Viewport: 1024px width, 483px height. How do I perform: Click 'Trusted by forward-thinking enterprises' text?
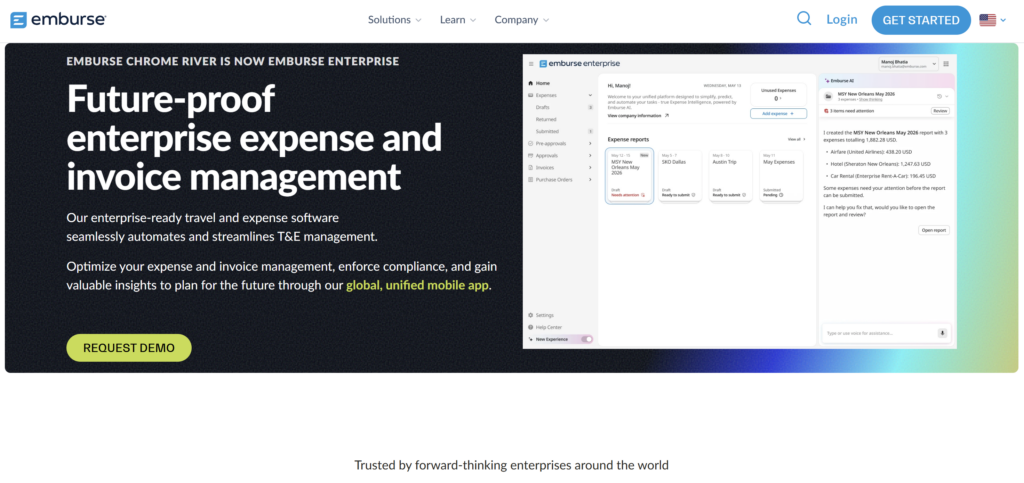click(511, 465)
